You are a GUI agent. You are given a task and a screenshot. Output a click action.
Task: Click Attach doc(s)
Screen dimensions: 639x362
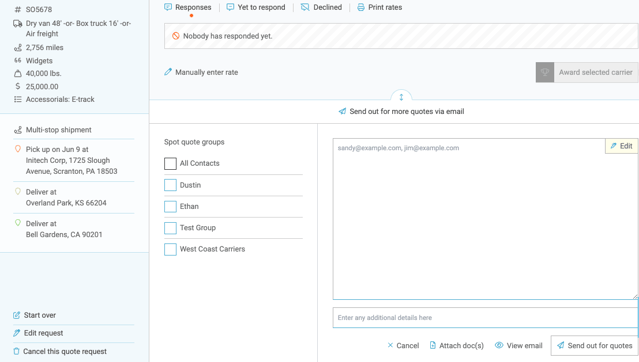pos(456,345)
